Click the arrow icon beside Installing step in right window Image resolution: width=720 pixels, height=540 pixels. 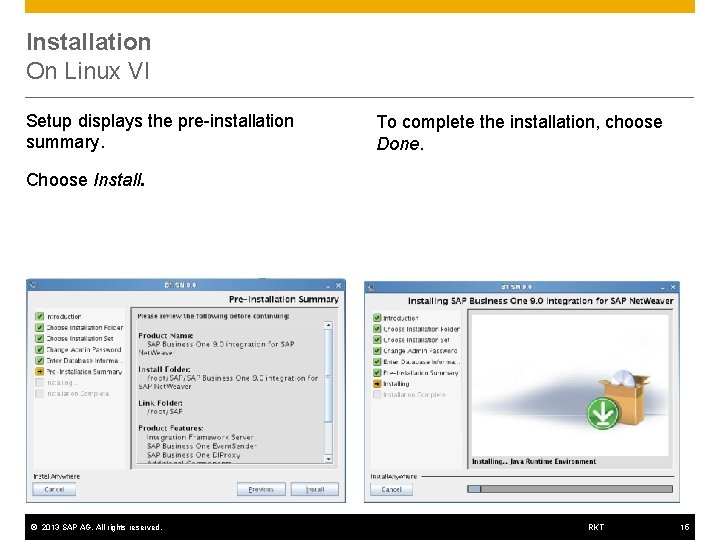click(x=377, y=384)
